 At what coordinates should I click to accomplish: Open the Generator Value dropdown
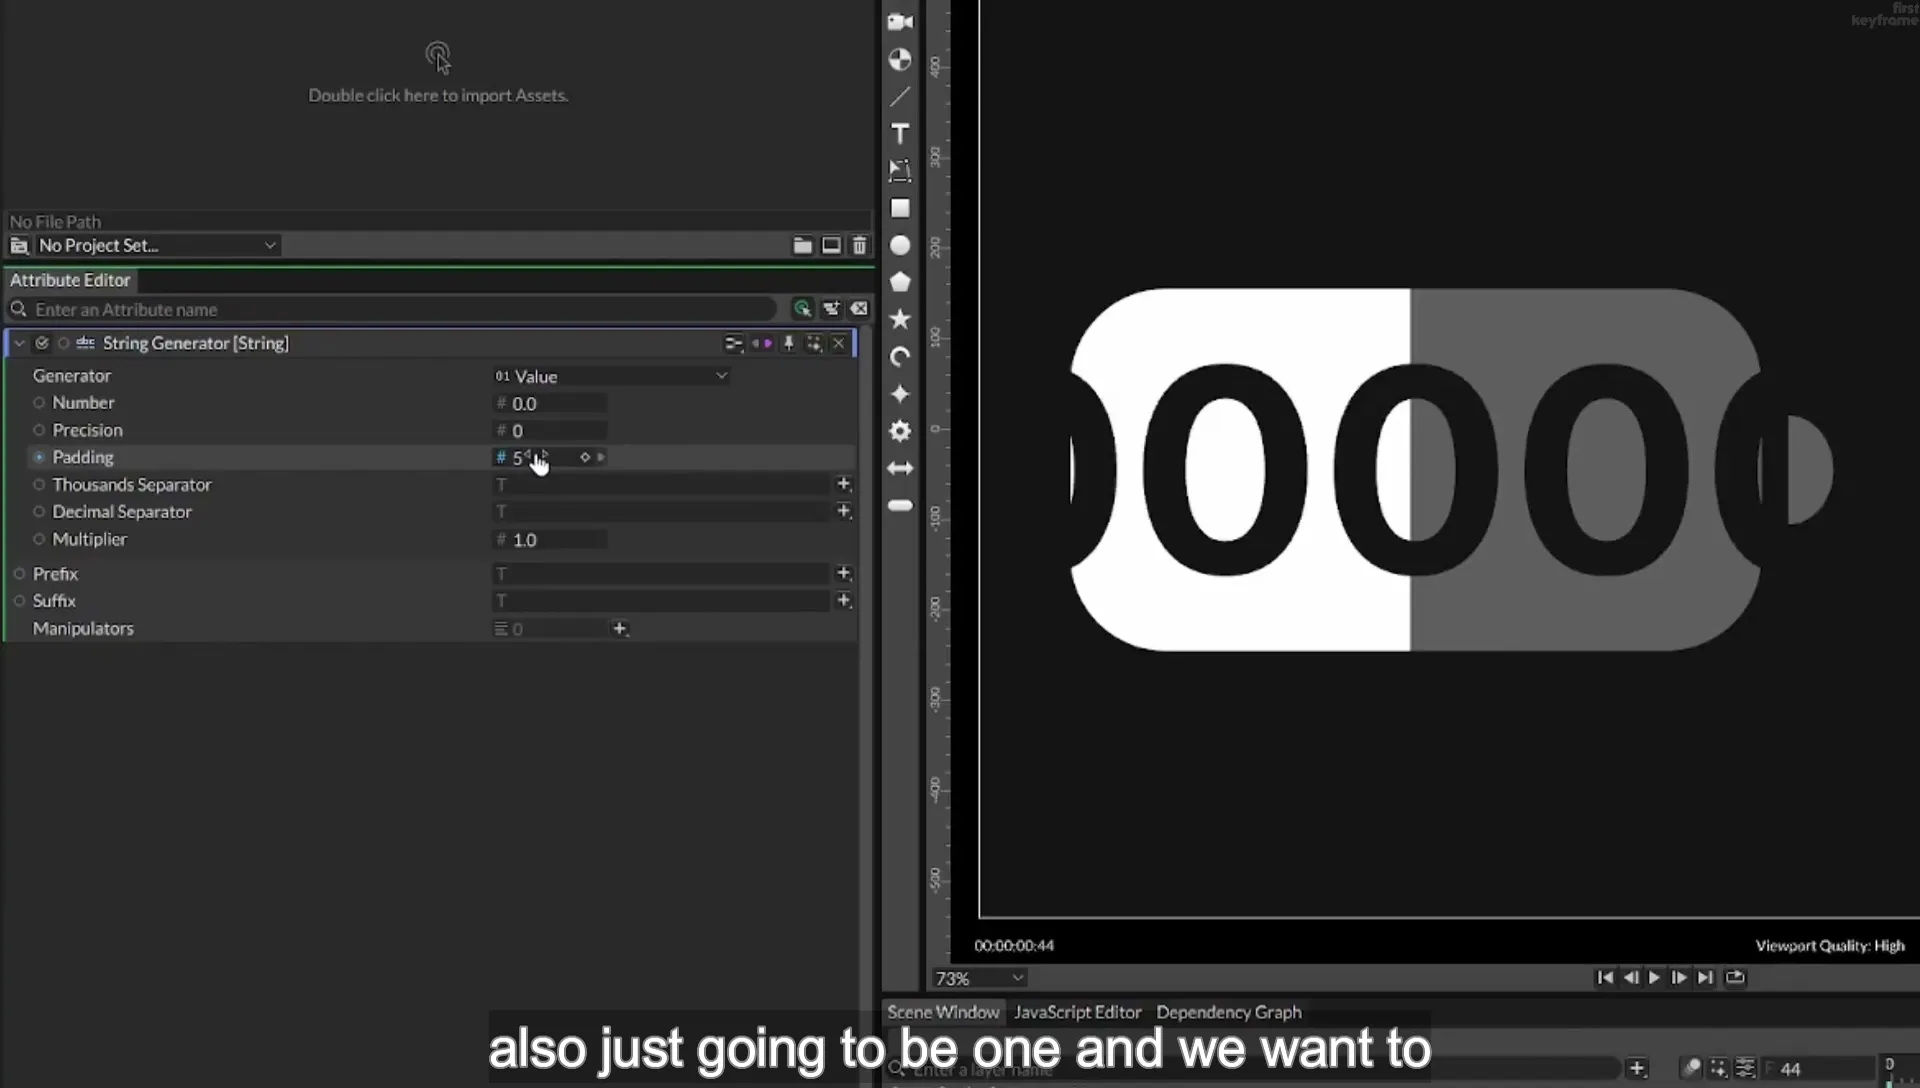point(611,376)
